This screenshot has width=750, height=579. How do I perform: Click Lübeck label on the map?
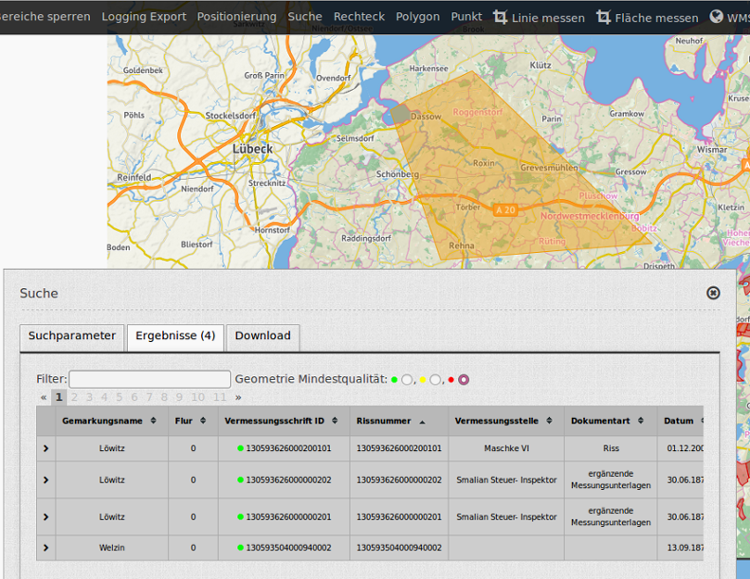pyautogui.click(x=252, y=149)
